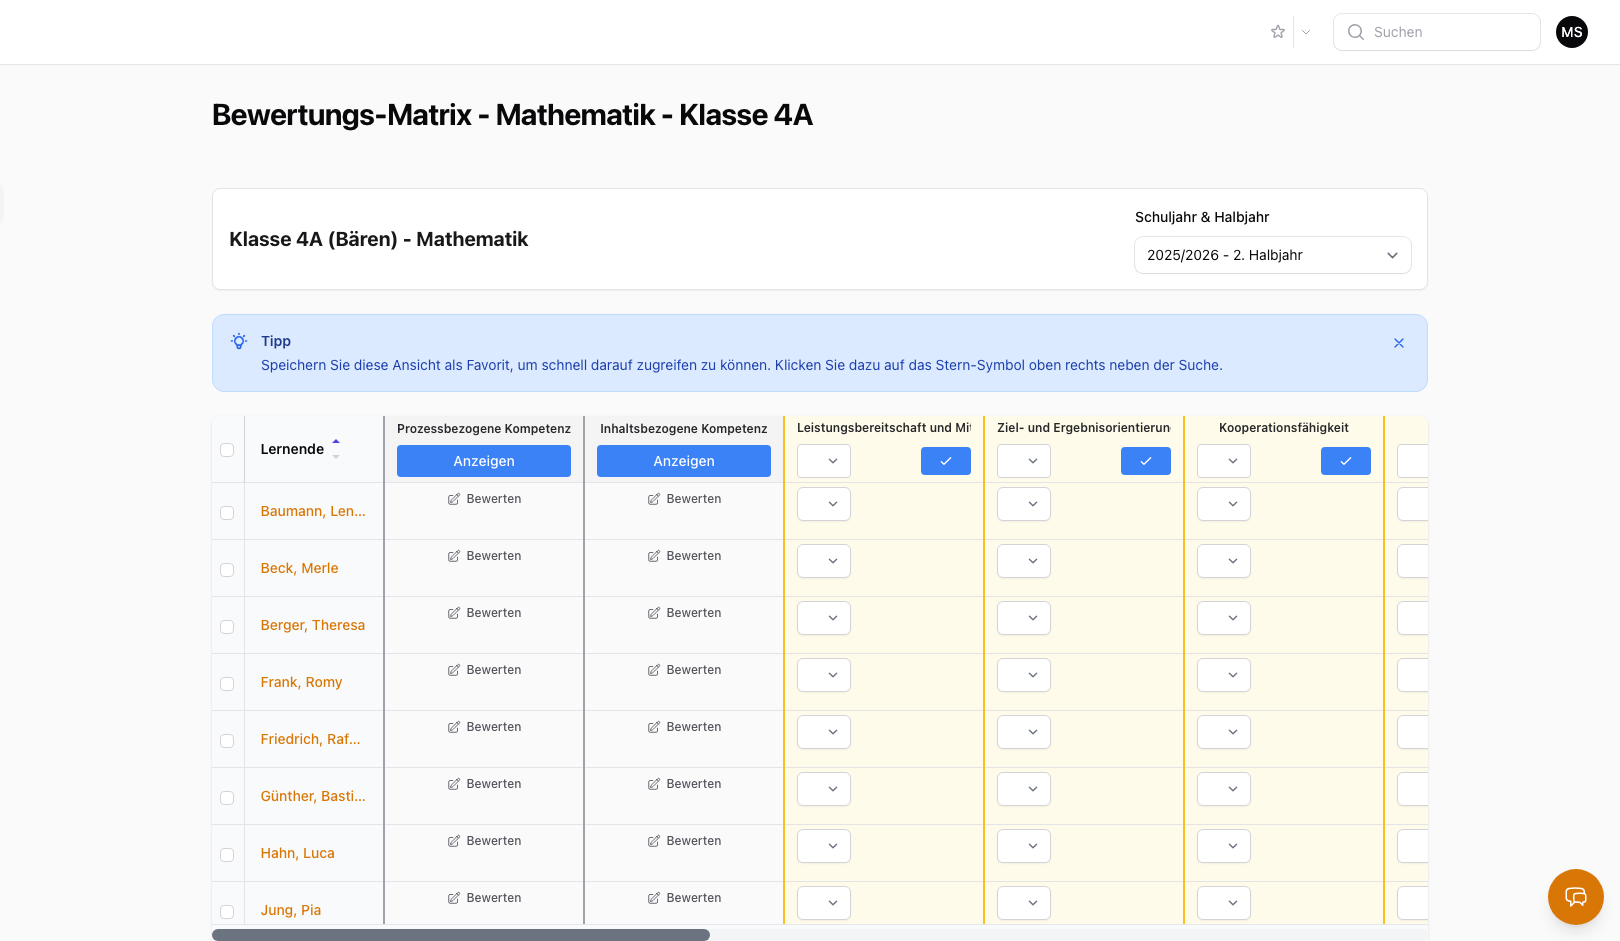The width and height of the screenshot is (1620, 941).
Task: Toggle the select-all checkbox in the header row
Action: coord(227,450)
